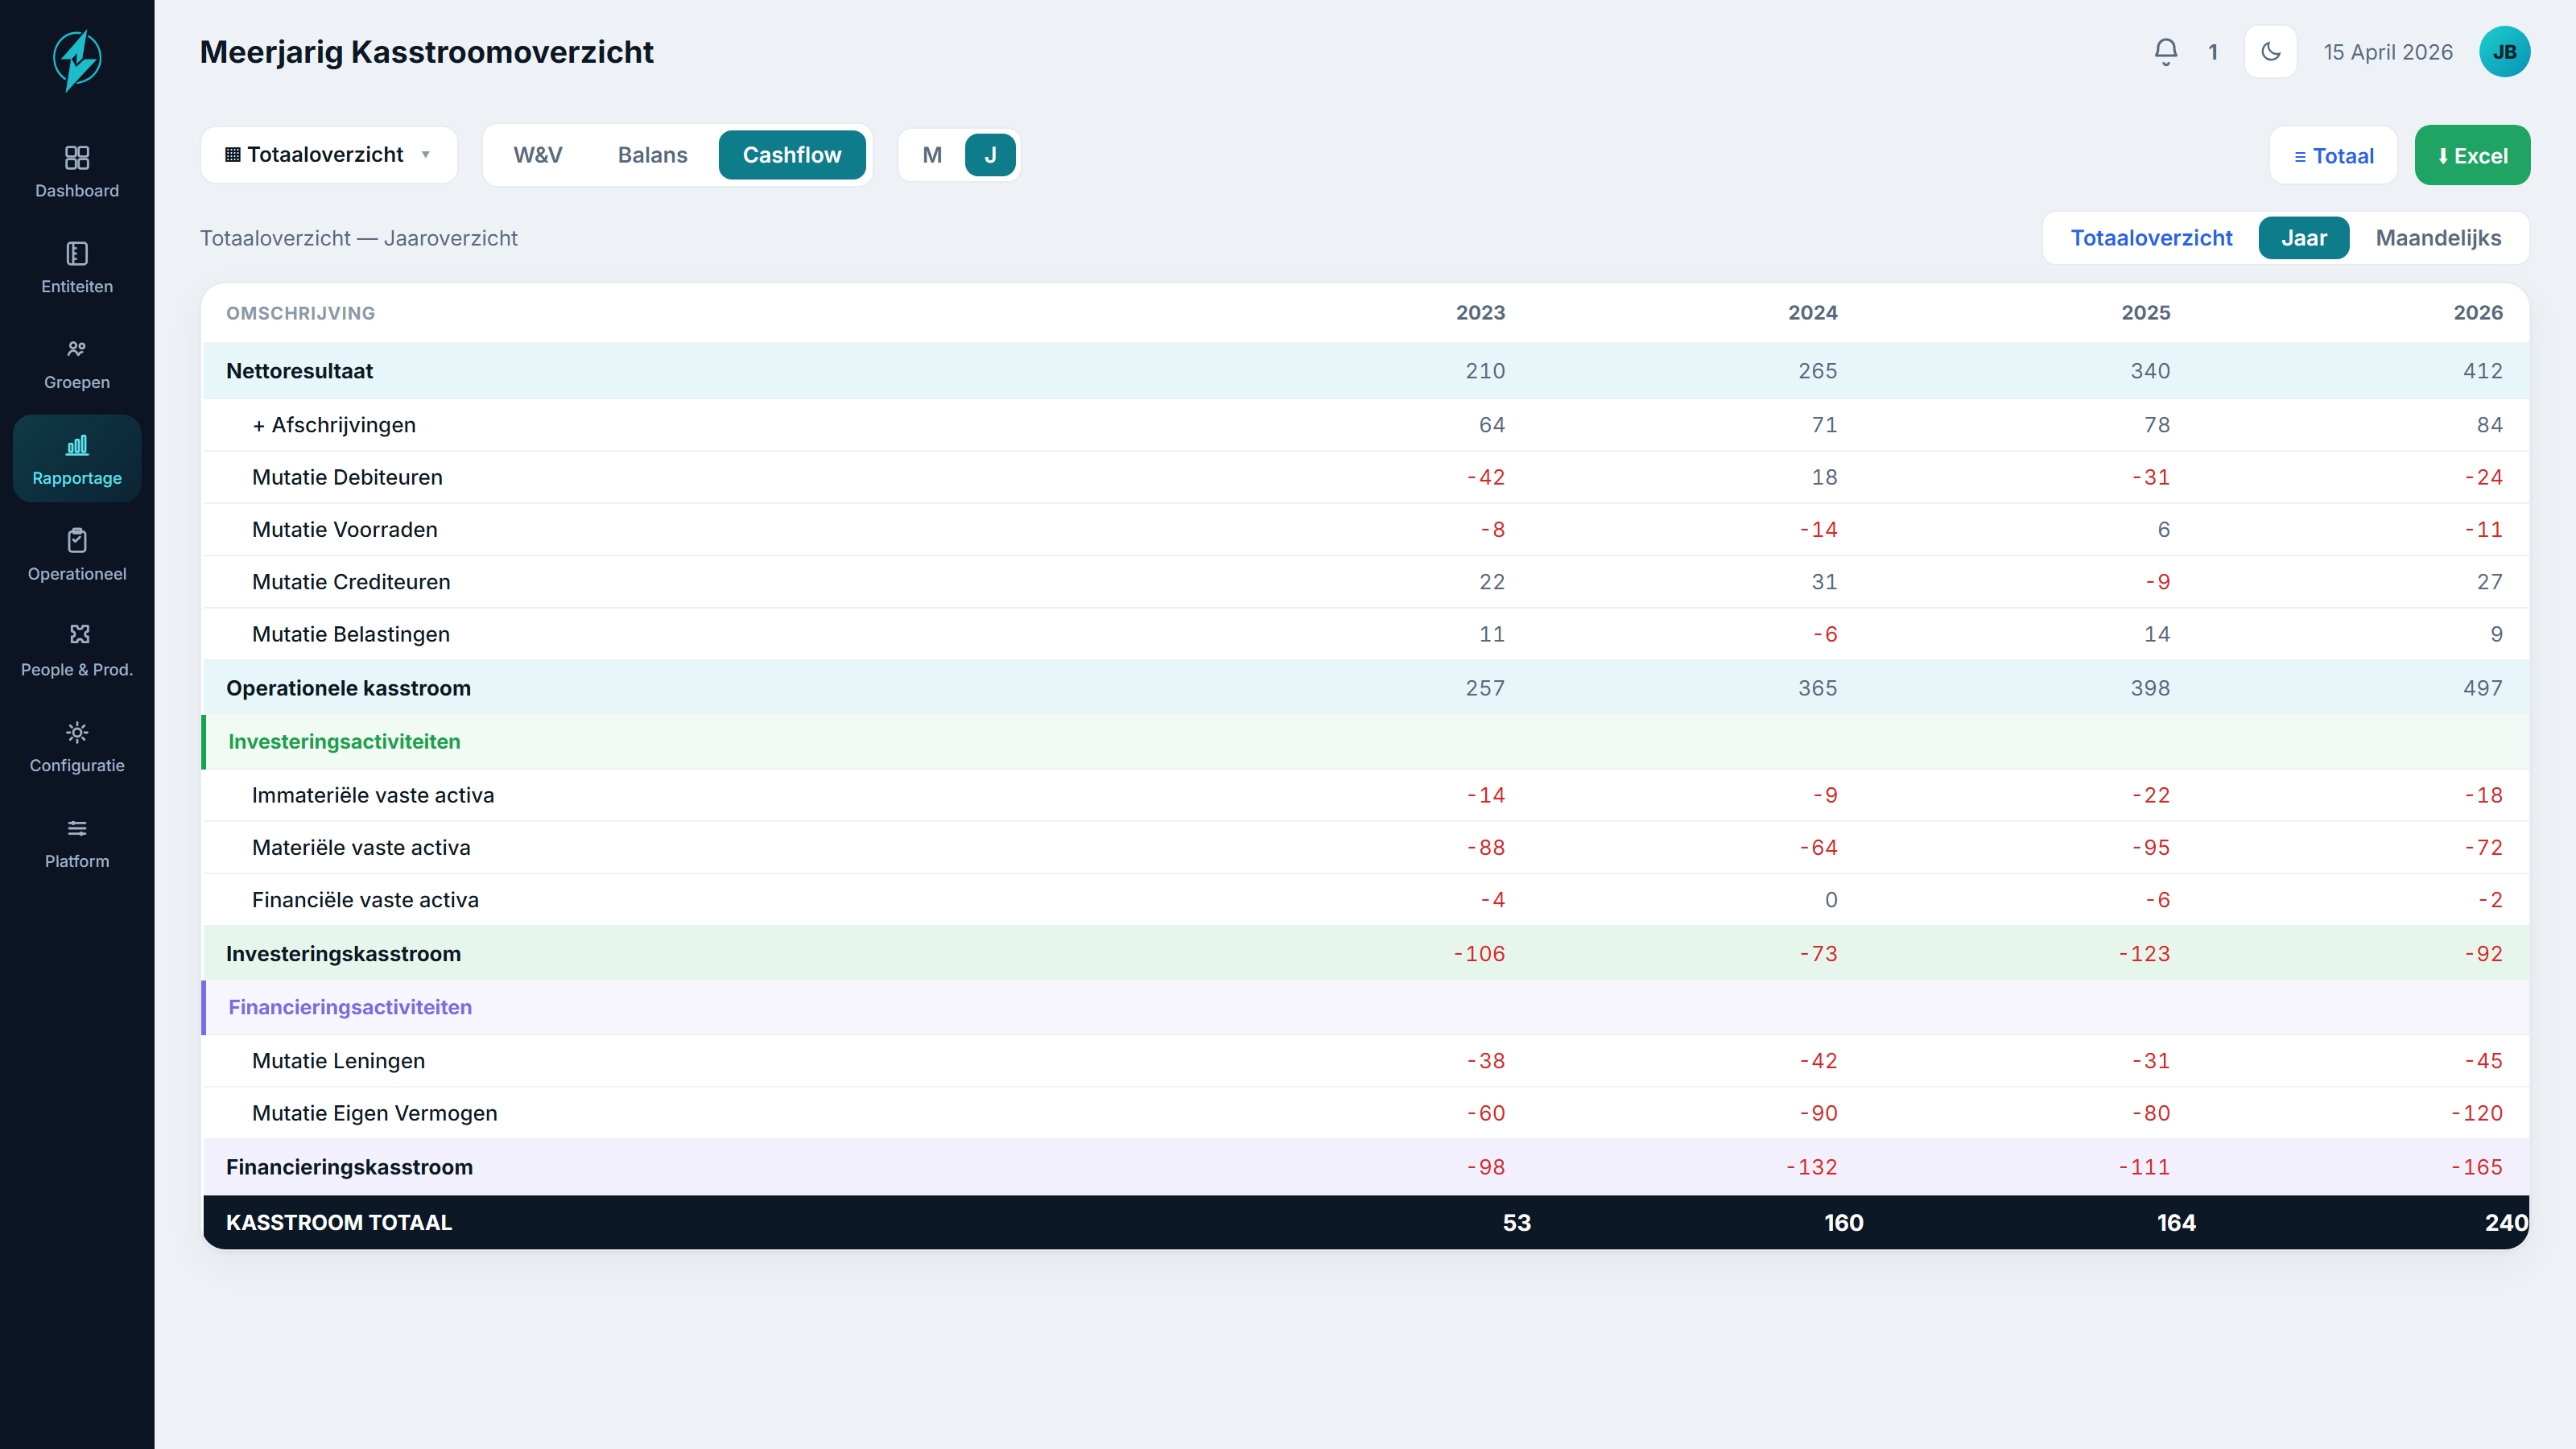Click the KASSTROOM TOTAAL row label

click(338, 1222)
